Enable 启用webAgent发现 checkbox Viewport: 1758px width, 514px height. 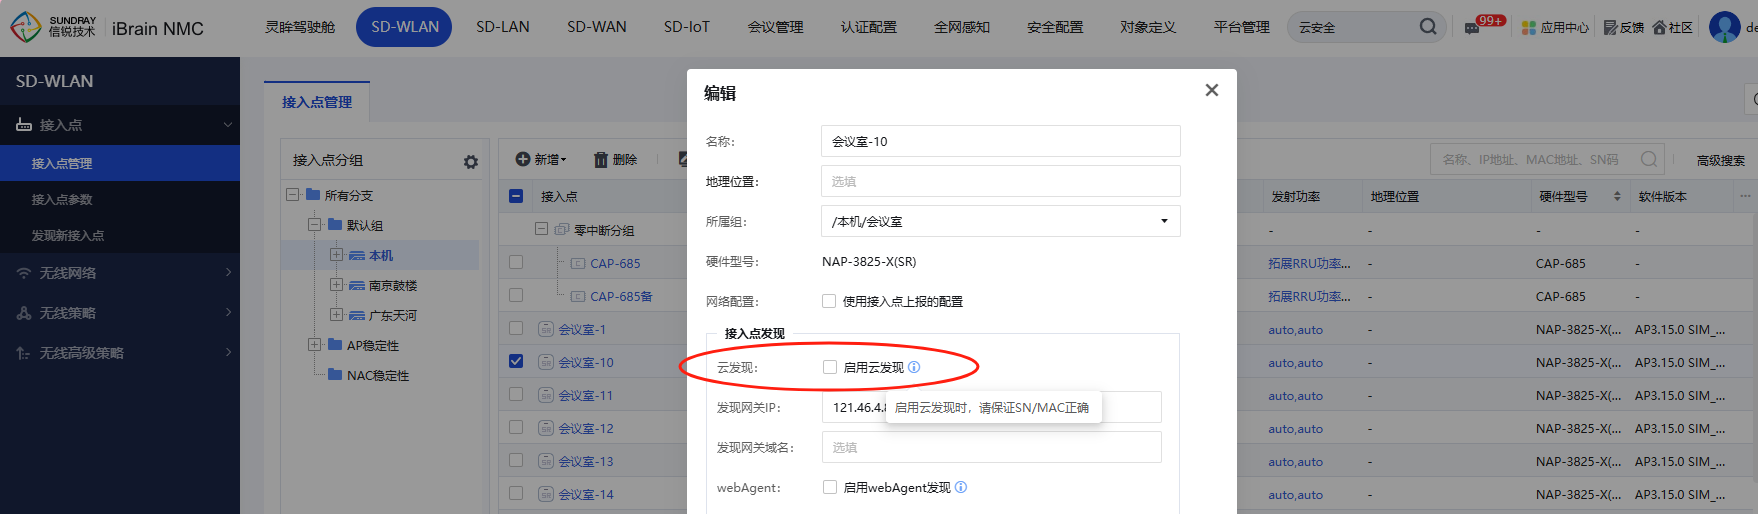[x=830, y=487]
